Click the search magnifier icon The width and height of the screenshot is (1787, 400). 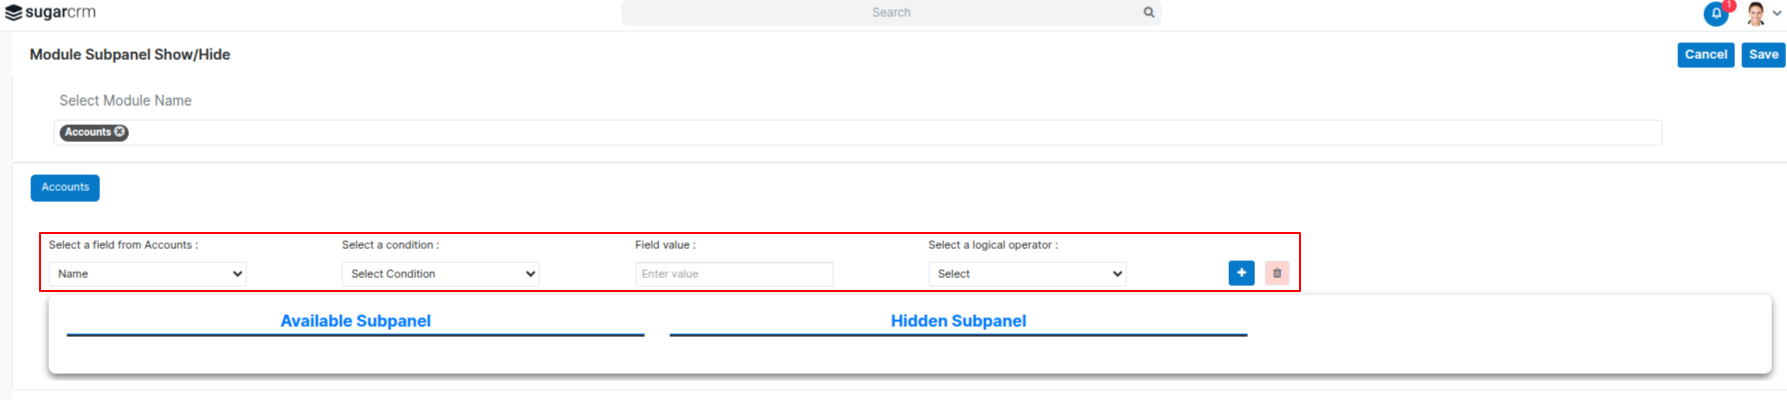1149,13
